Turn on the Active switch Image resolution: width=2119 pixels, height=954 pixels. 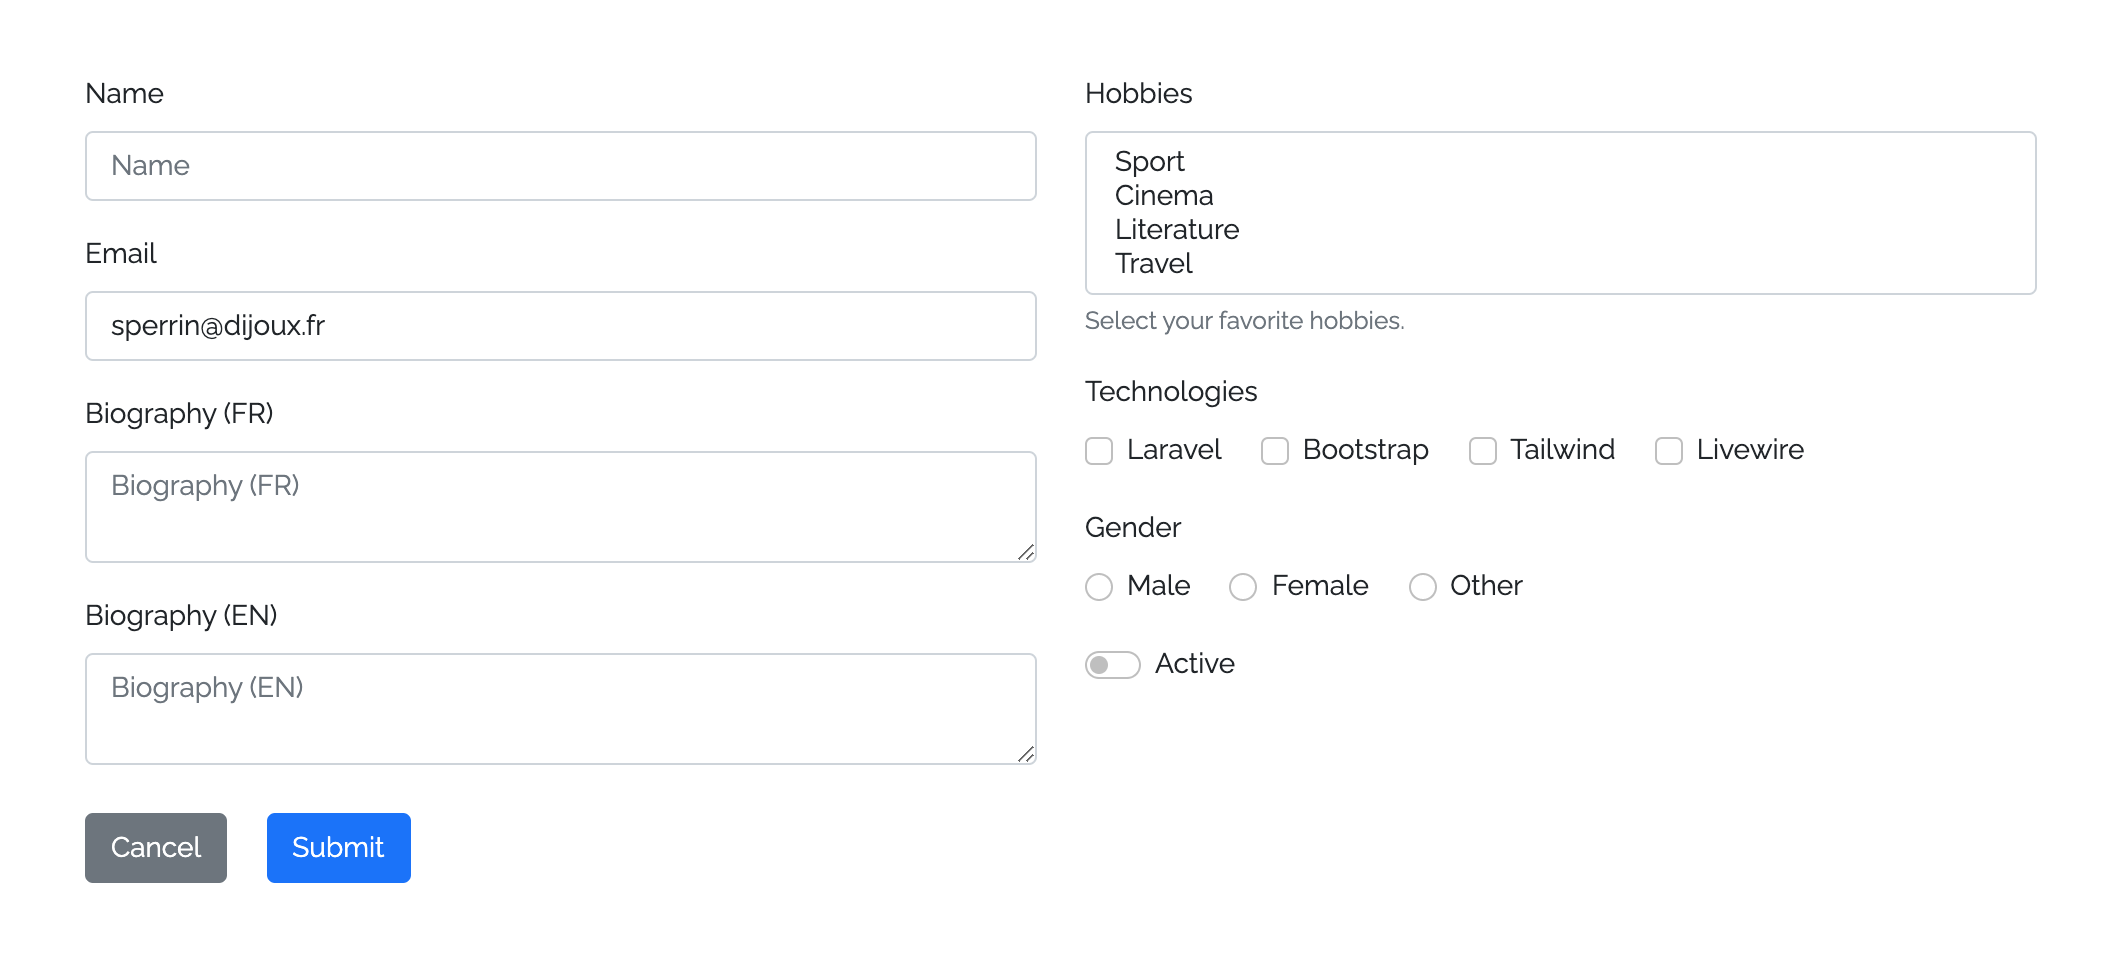pos(1112,664)
